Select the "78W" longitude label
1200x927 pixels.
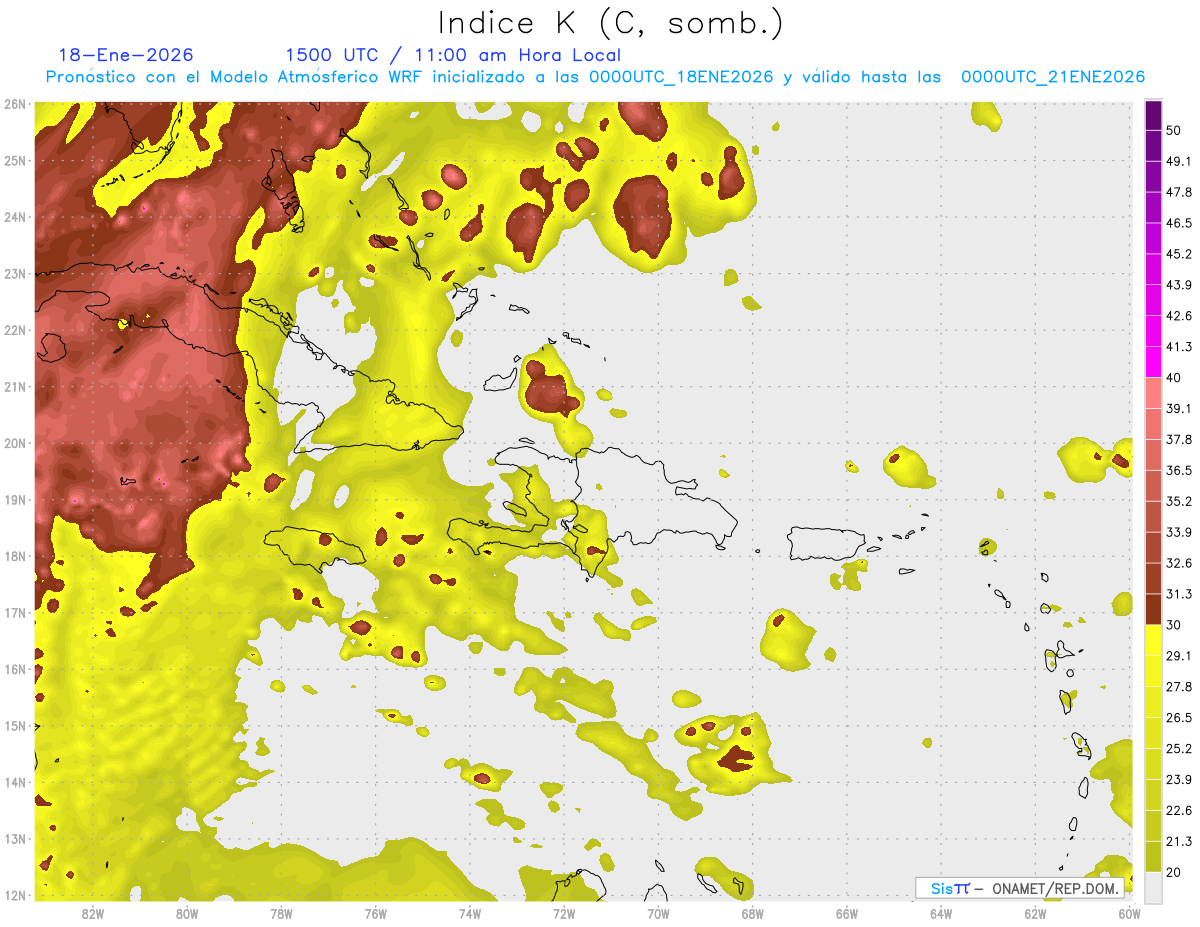(281, 913)
